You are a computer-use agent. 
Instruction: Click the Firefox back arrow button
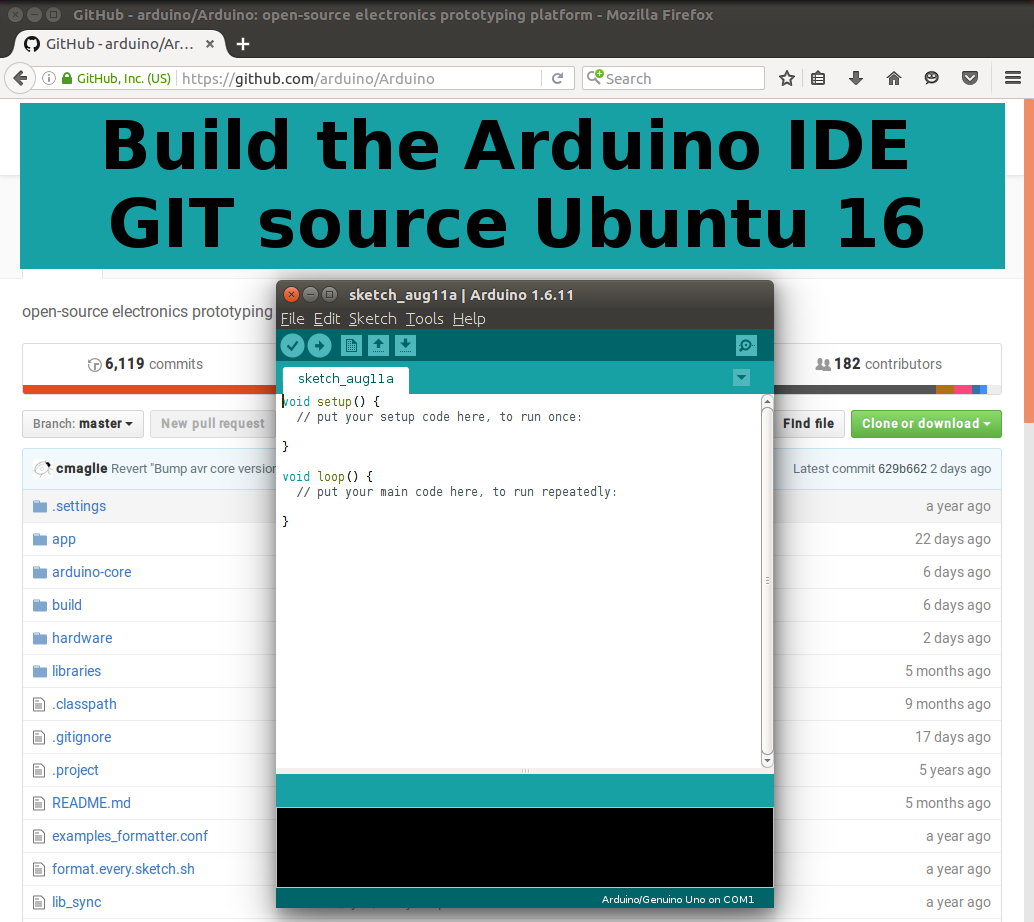click(20, 78)
